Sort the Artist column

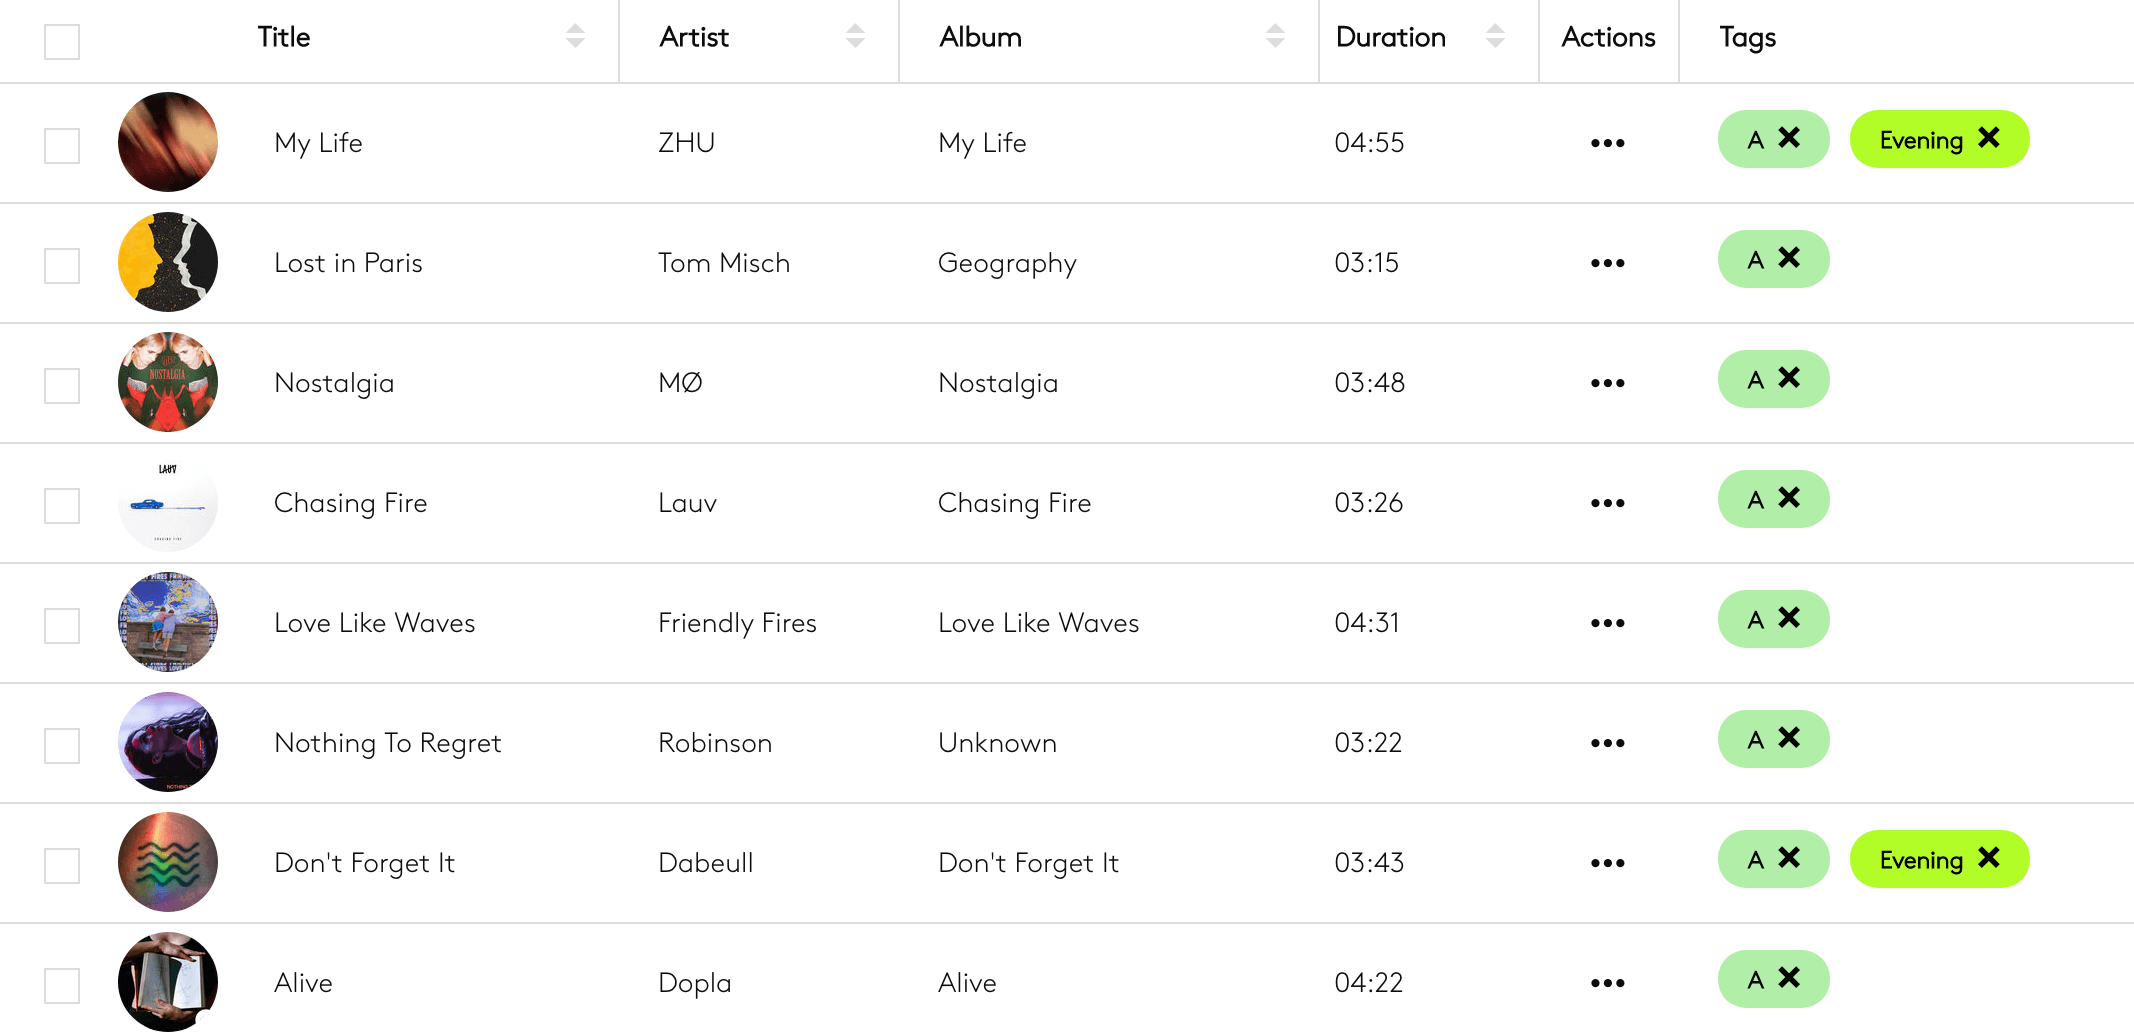coord(855,36)
